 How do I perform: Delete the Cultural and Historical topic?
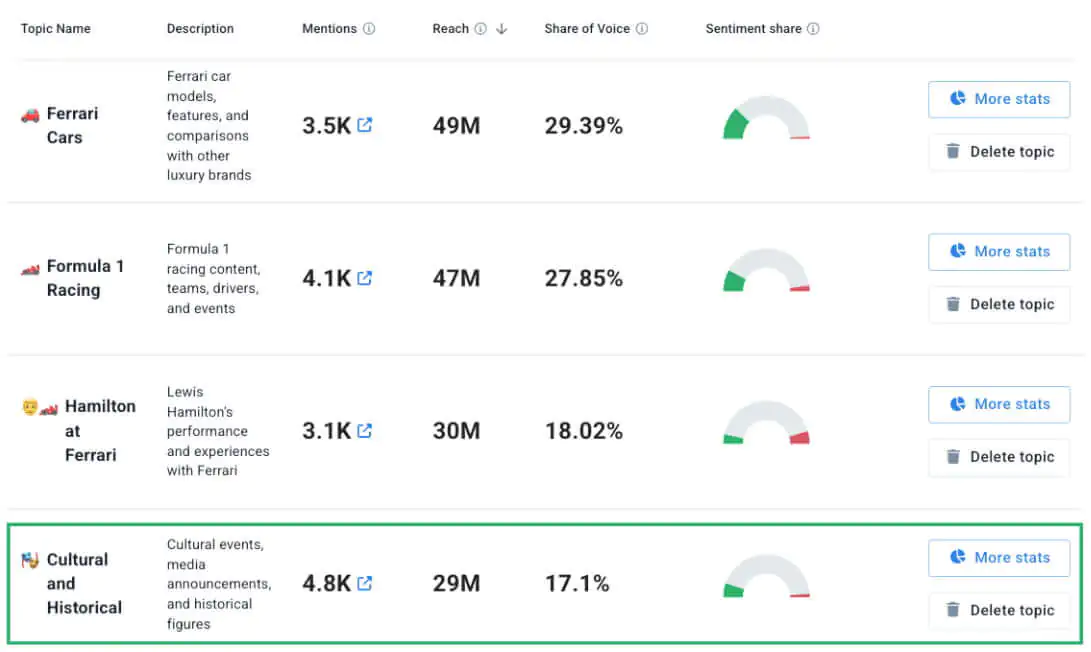coord(998,610)
